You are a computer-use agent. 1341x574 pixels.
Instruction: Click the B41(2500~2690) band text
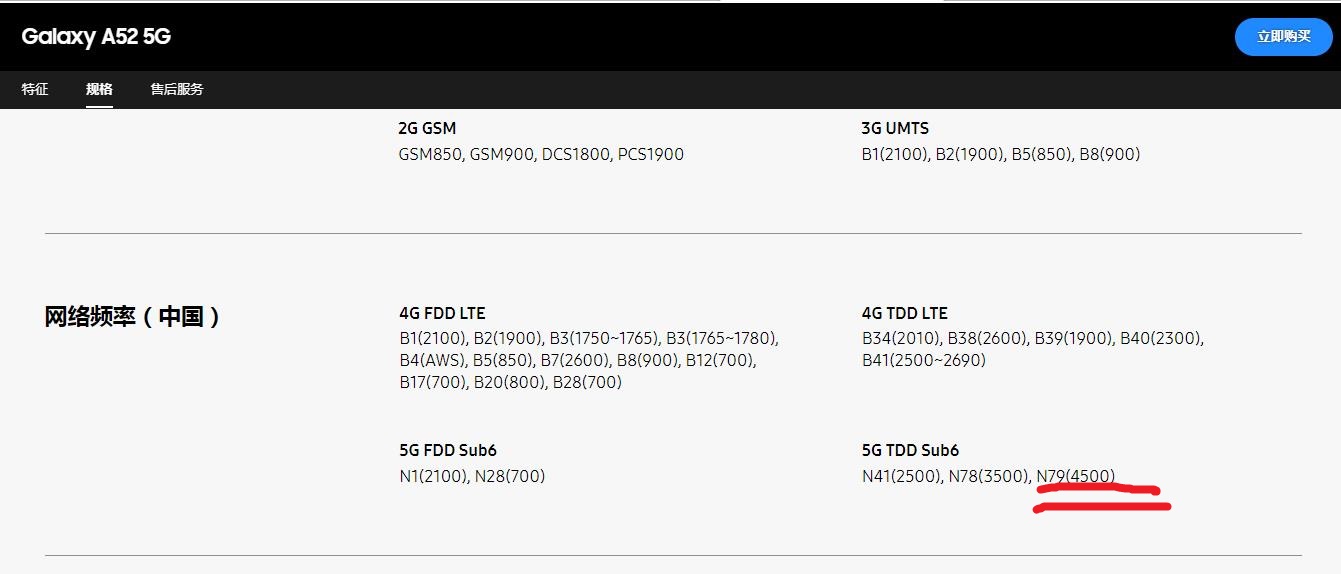[923, 360]
